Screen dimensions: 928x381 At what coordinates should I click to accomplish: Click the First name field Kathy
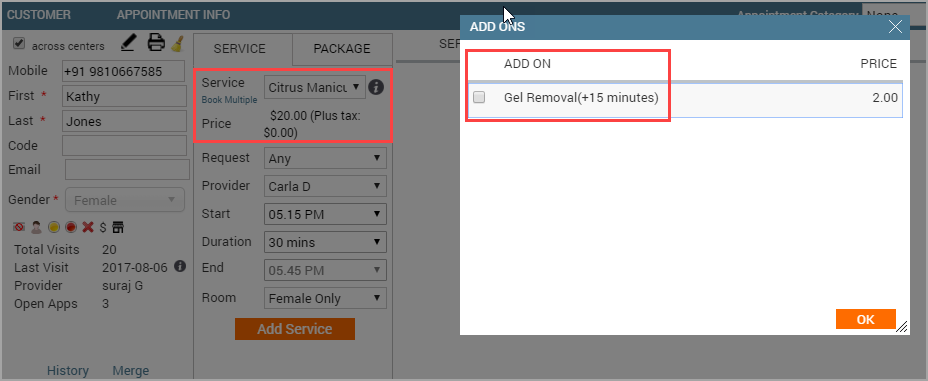tap(124, 96)
